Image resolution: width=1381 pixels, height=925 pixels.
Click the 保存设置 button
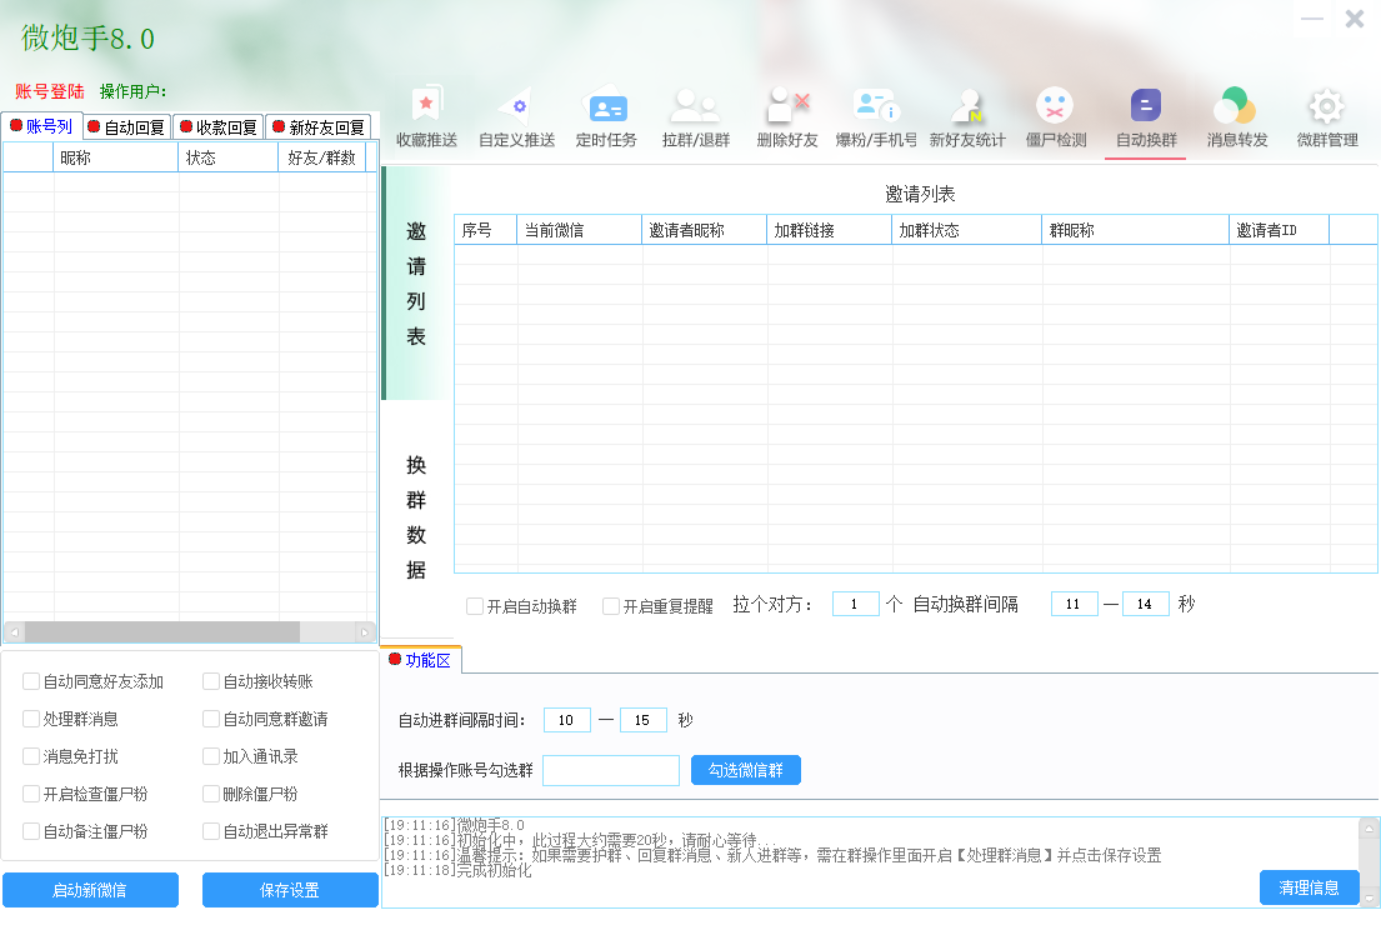pos(290,890)
